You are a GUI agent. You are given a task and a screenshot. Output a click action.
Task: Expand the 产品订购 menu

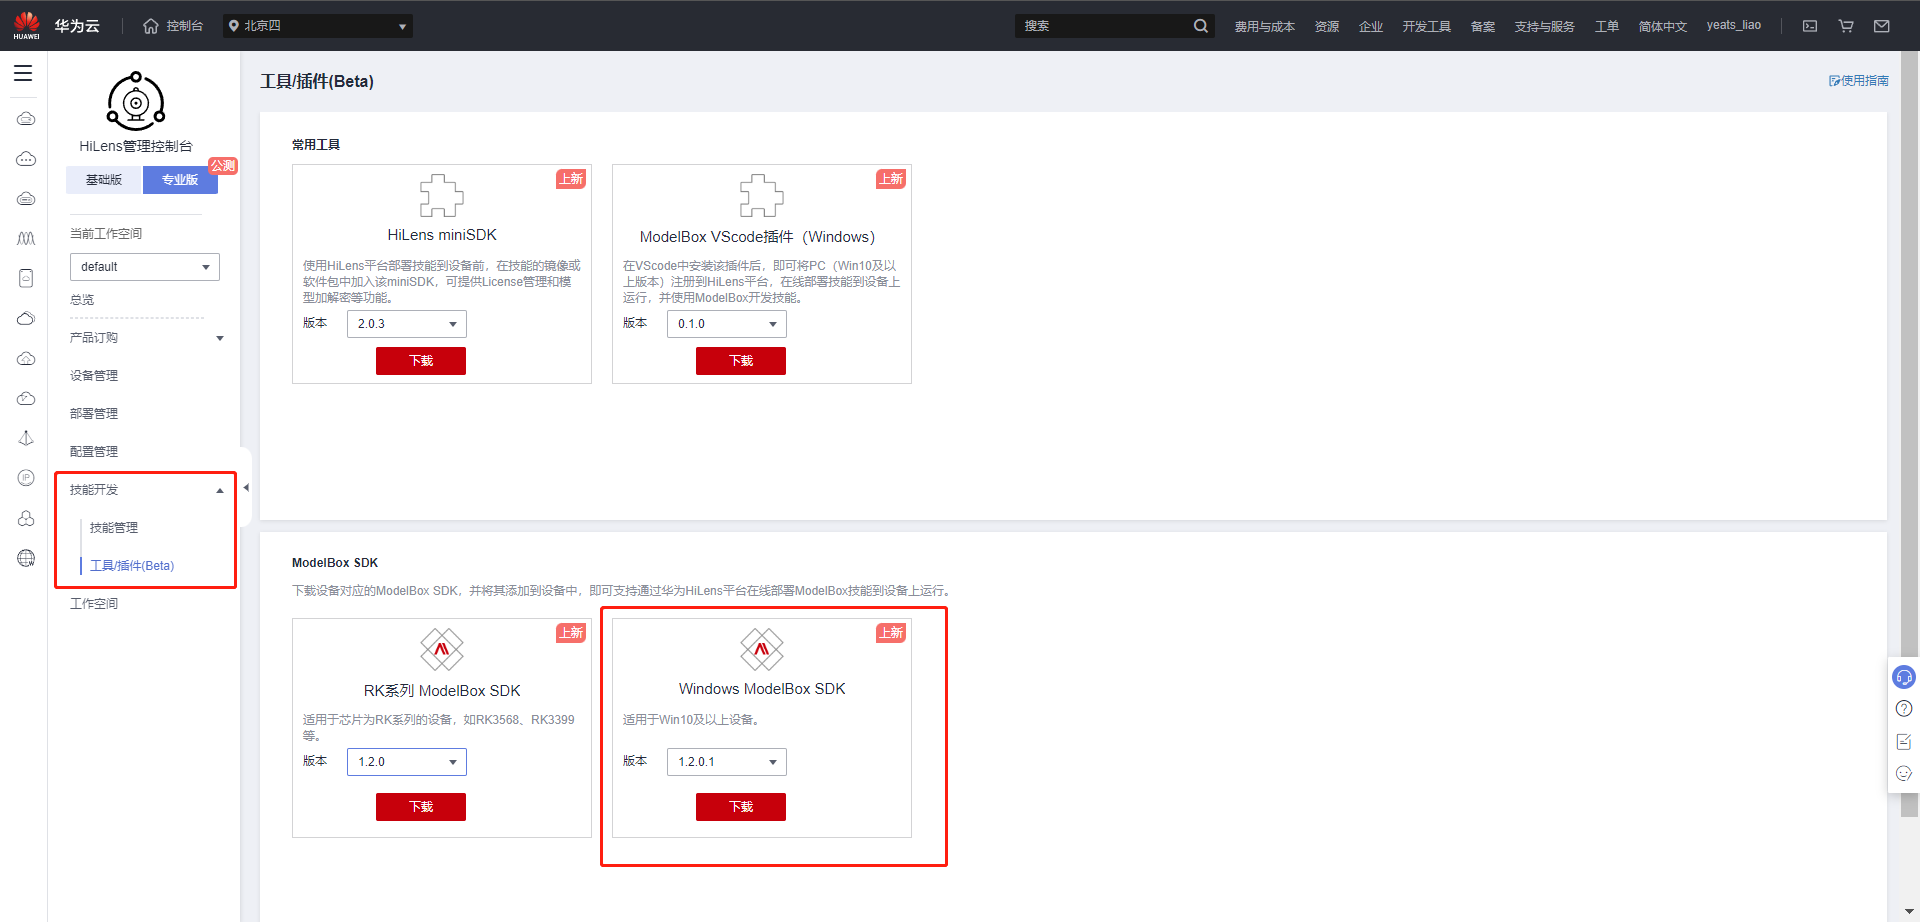[x=146, y=338]
